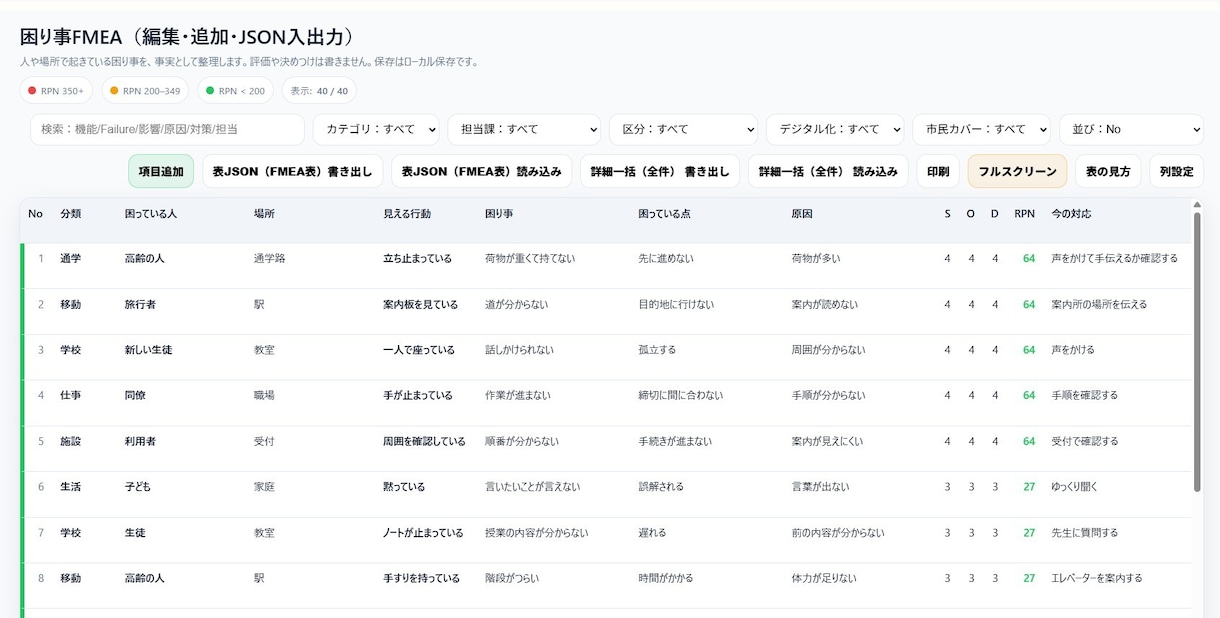This screenshot has height=618, width=1220.
Task: Click 案内が見えにくい cell
Action: (827, 441)
